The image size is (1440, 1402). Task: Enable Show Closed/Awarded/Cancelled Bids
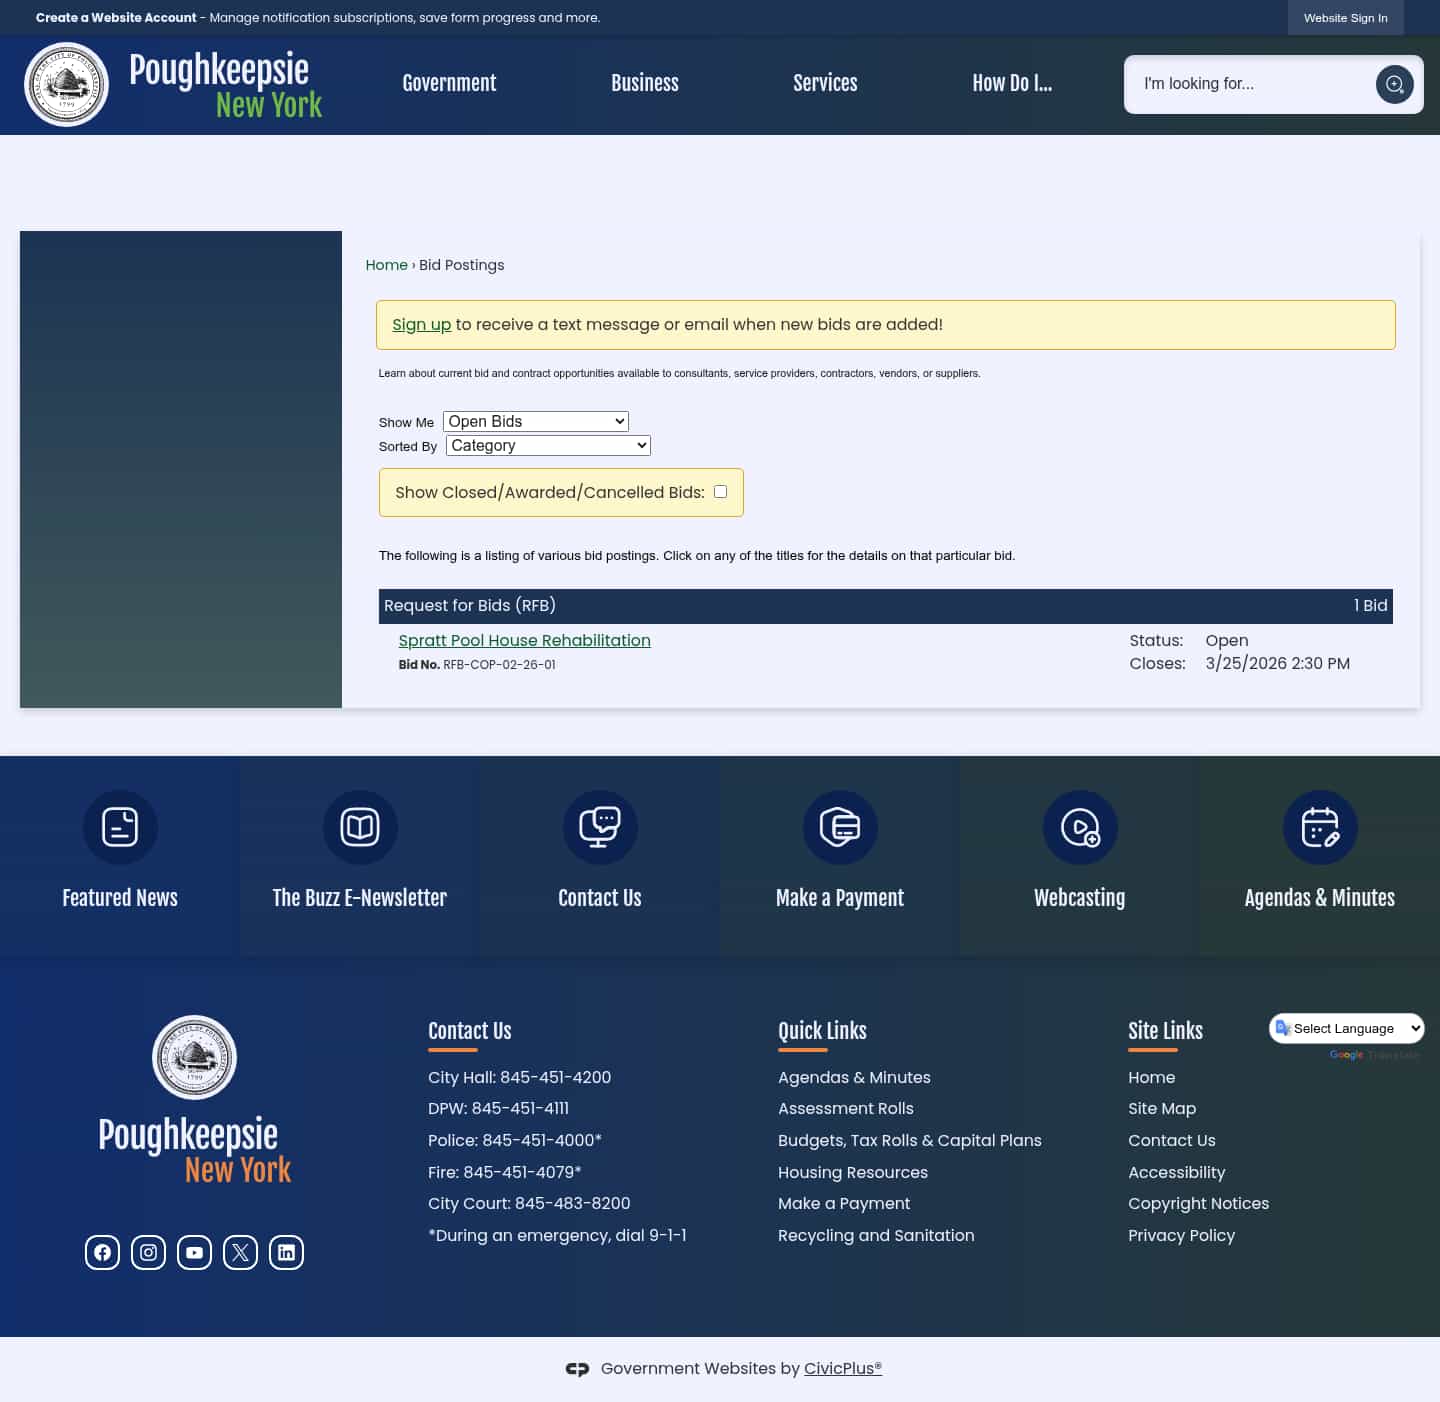tap(720, 491)
